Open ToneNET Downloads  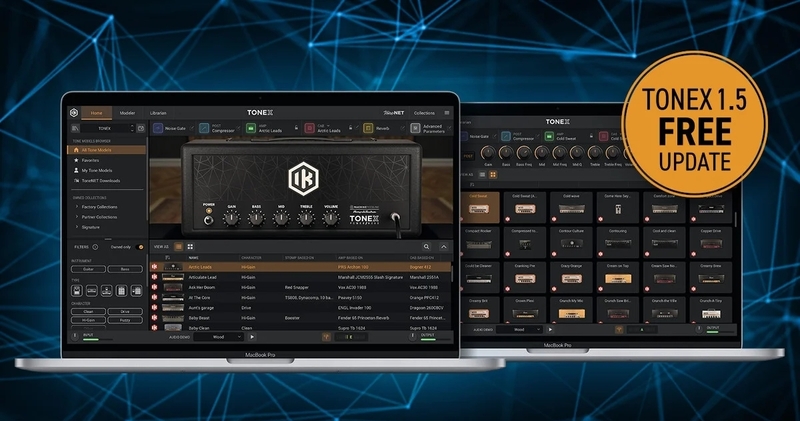tap(100, 181)
